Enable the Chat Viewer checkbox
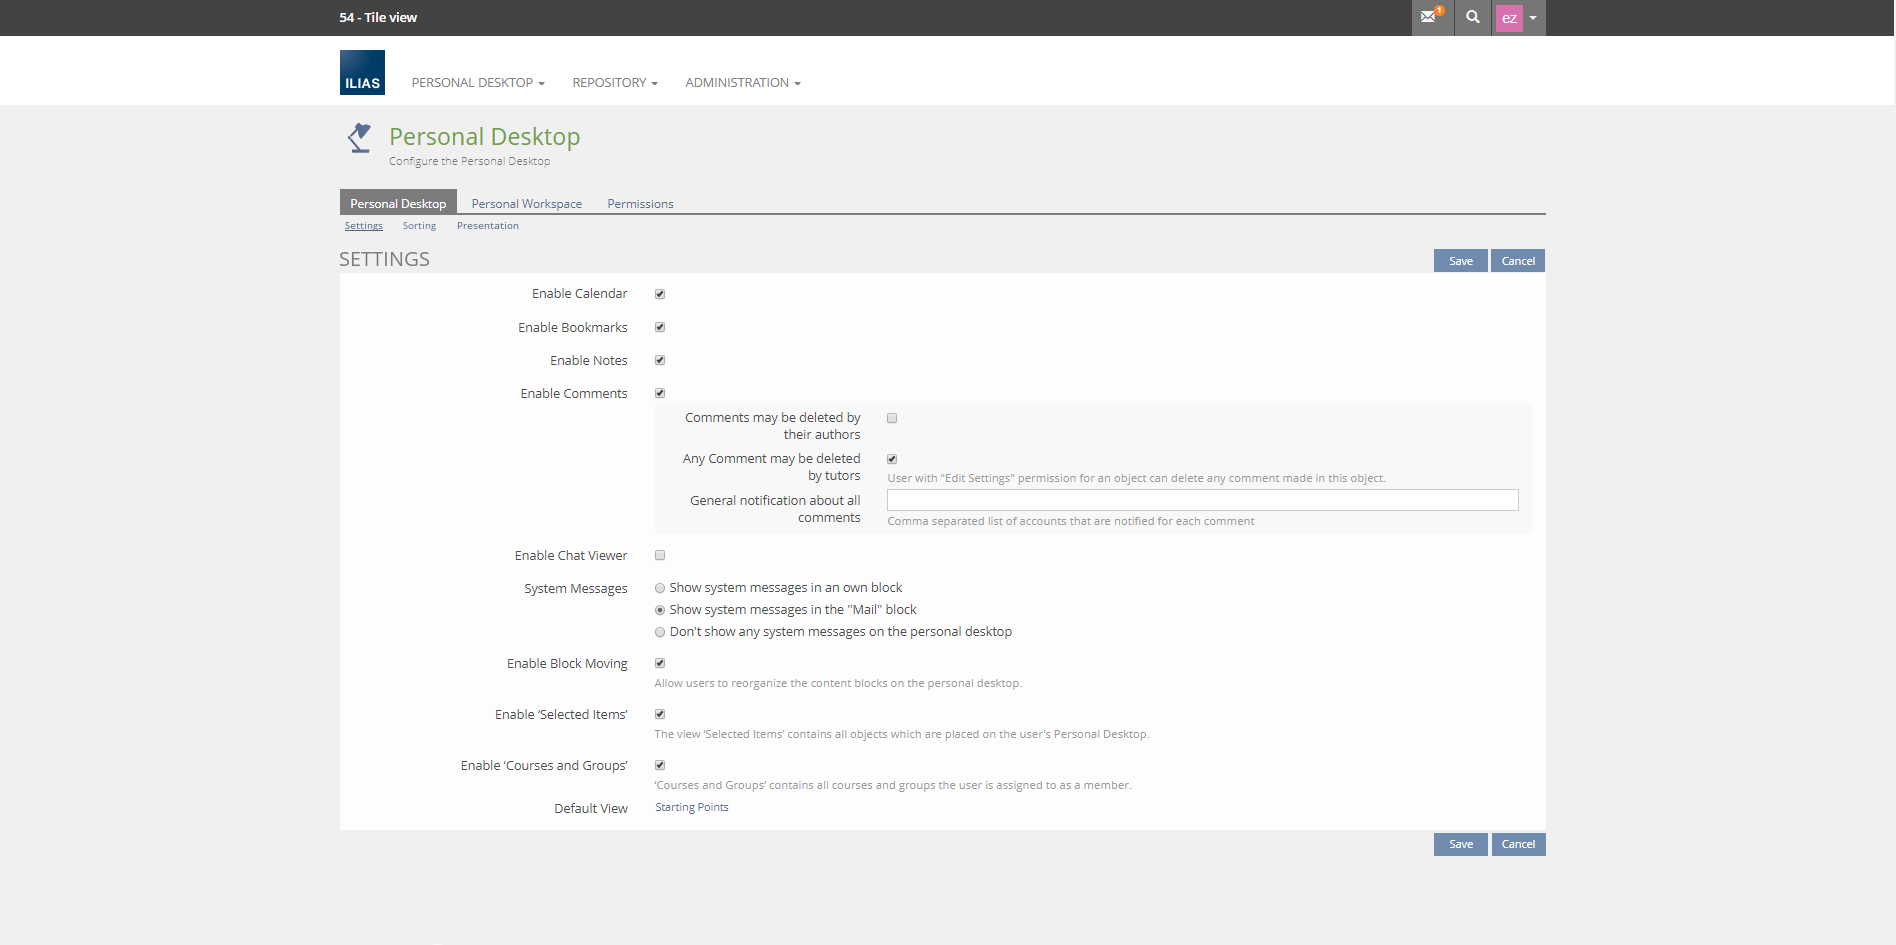 pyautogui.click(x=660, y=556)
